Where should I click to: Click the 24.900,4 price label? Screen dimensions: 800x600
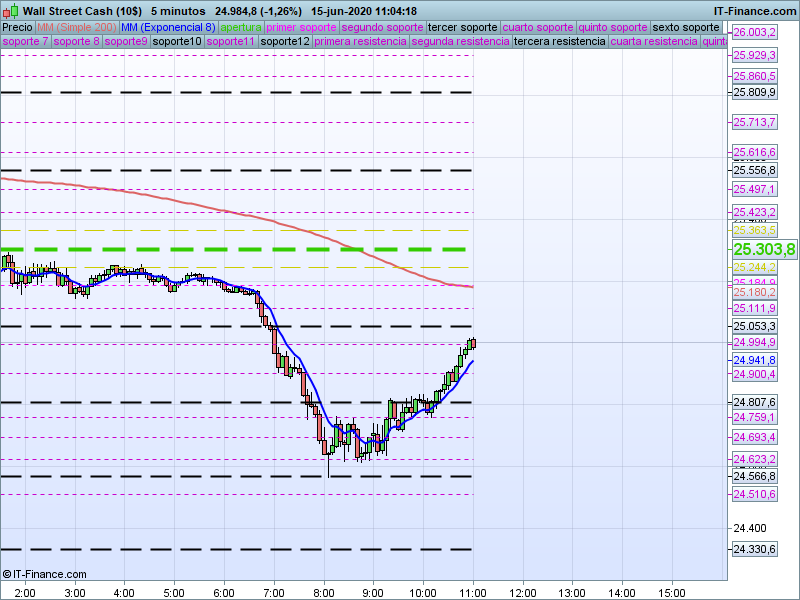pos(755,374)
